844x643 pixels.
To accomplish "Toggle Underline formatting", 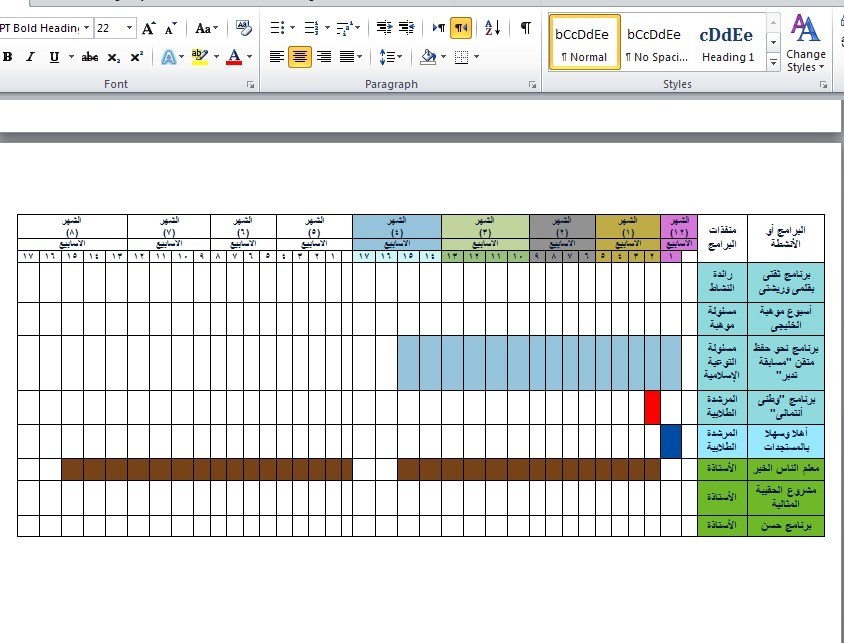I will 54,56.
